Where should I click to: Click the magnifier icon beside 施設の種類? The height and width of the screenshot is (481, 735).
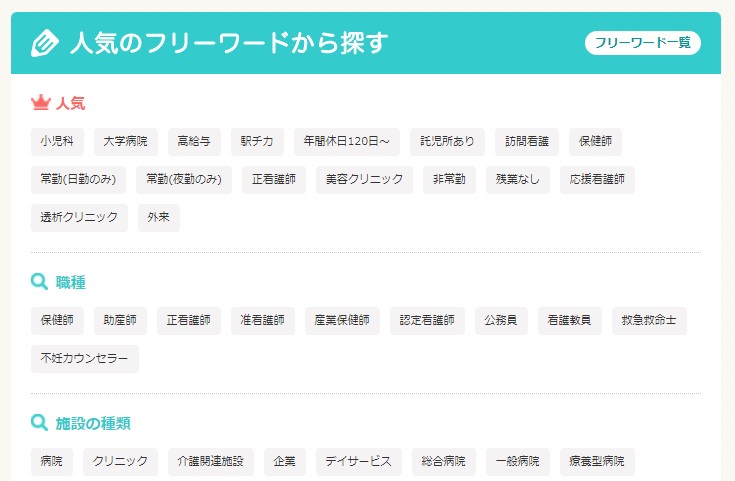pos(40,423)
